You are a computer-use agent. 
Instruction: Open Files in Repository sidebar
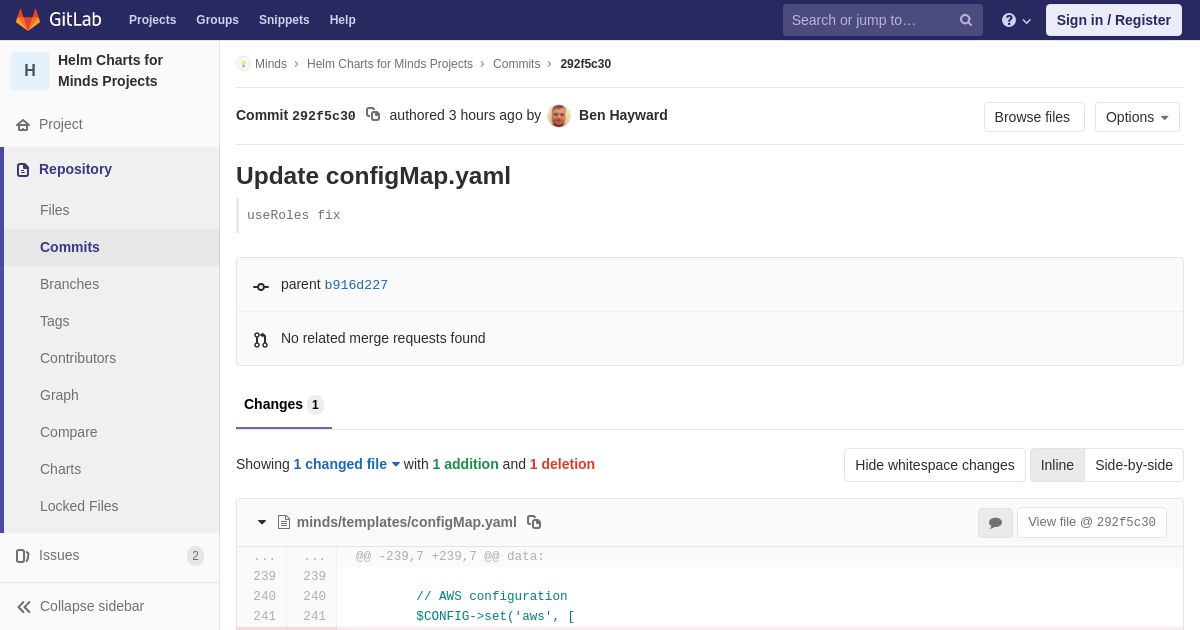pyautogui.click(x=55, y=210)
